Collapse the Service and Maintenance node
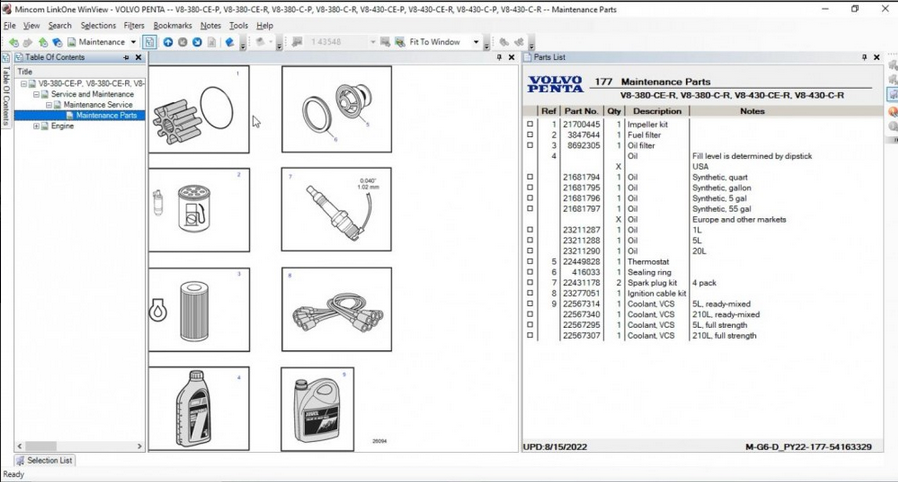 36,94
